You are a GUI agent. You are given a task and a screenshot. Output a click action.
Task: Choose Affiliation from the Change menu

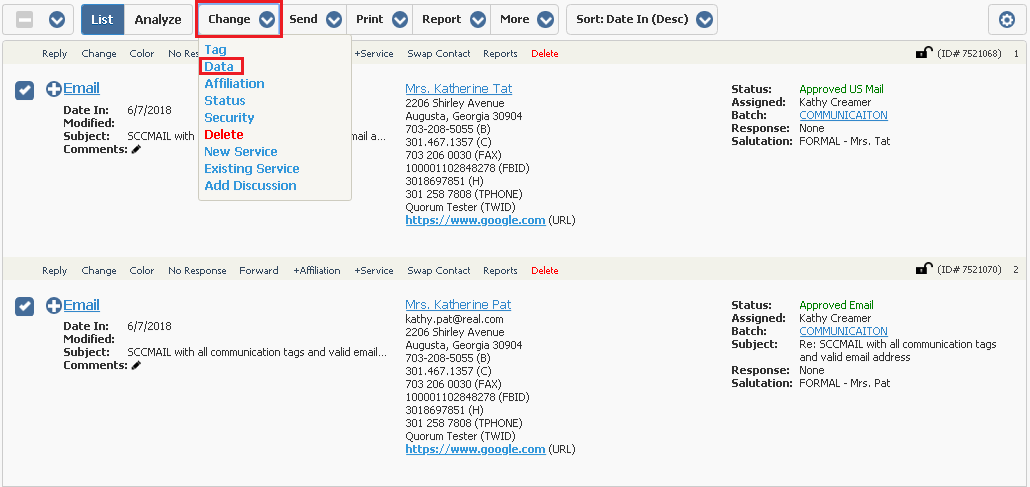coord(235,83)
